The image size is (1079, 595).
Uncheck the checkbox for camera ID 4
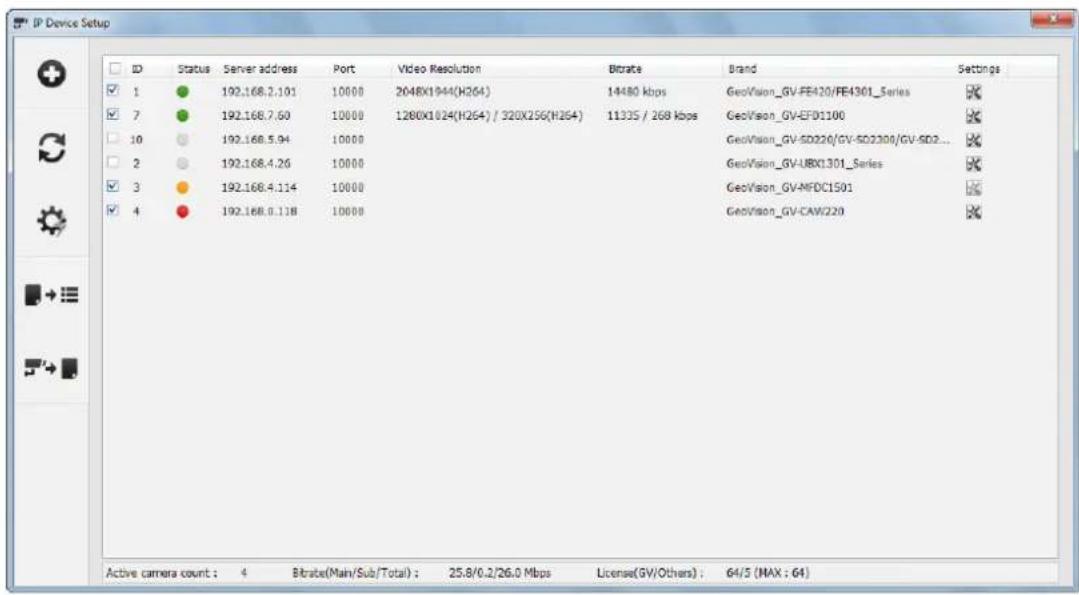tap(114, 210)
